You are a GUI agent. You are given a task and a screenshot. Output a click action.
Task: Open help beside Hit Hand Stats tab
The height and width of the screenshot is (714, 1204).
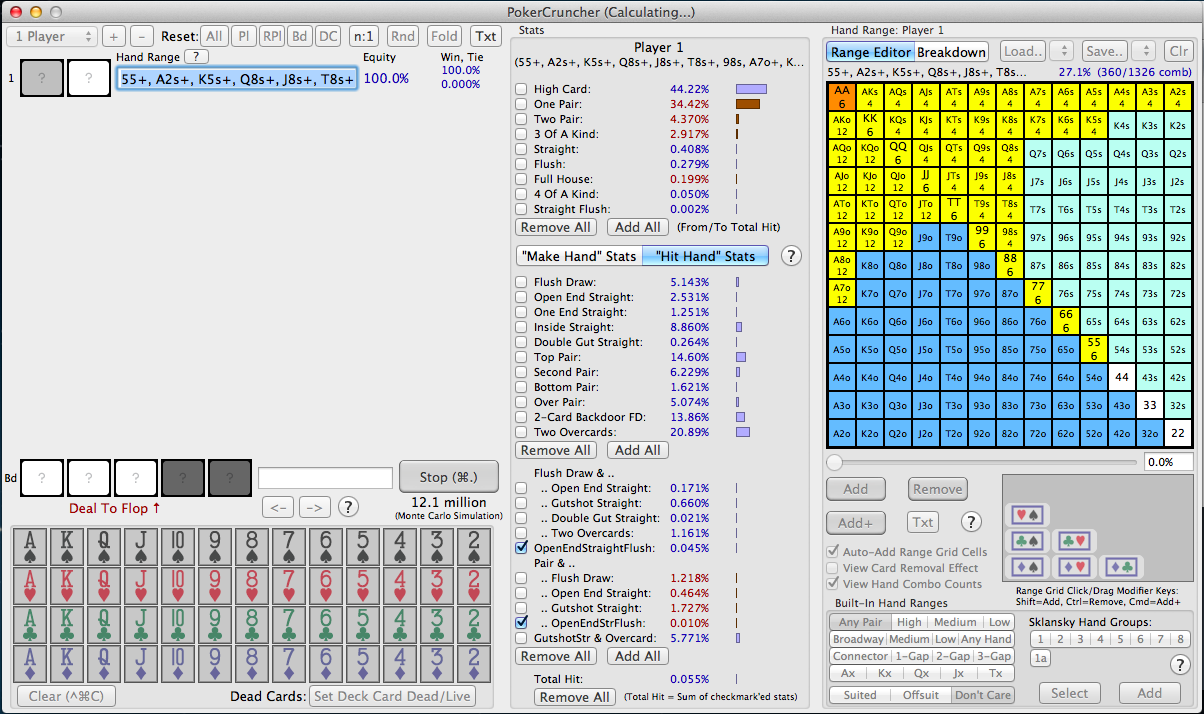(791, 256)
